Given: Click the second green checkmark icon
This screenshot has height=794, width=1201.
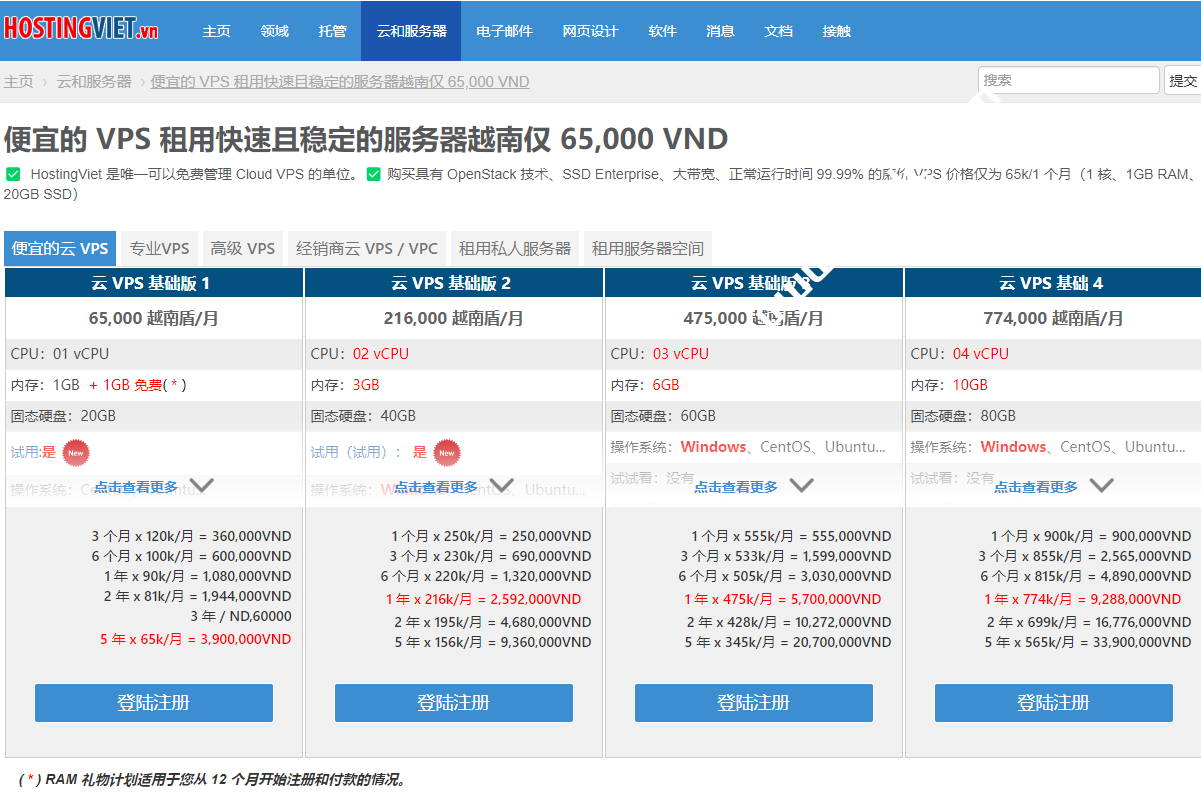Looking at the screenshot, I should tap(372, 175).
